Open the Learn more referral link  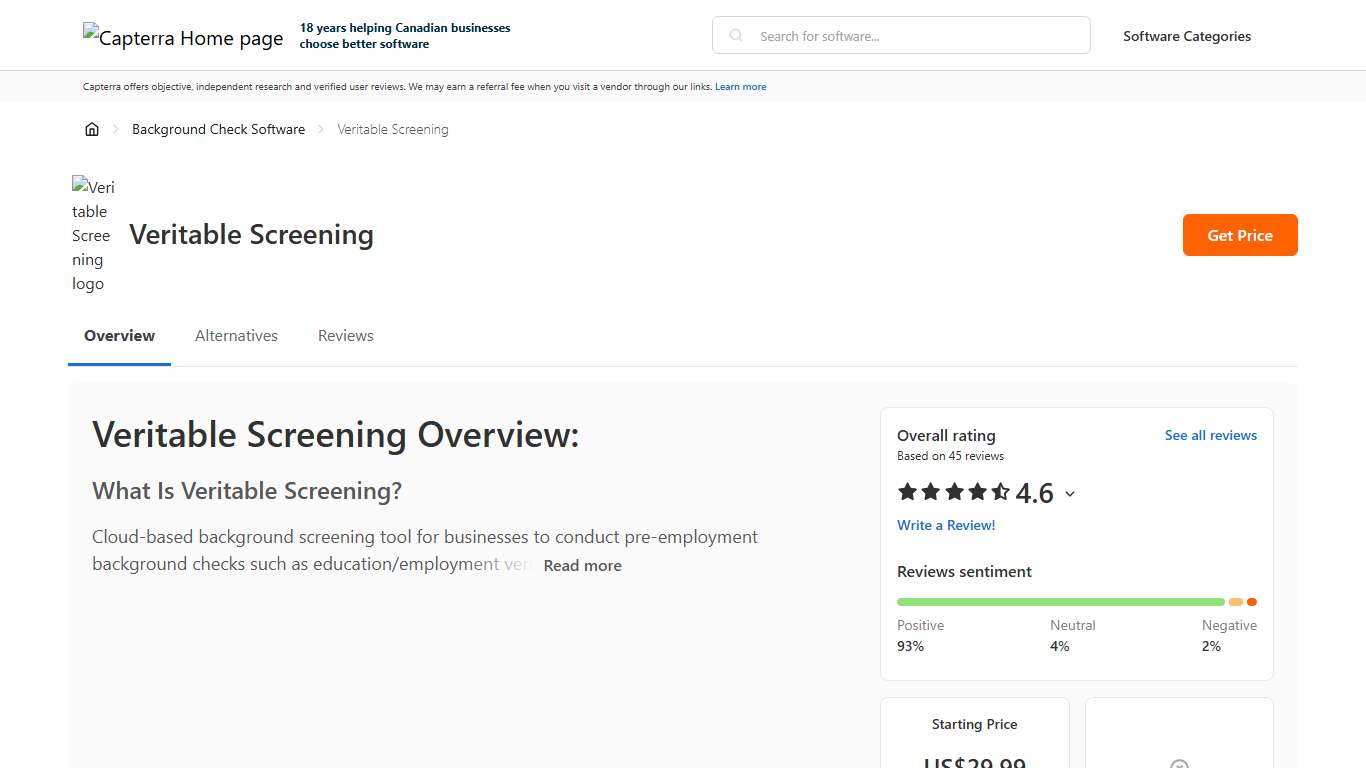tap(740, 86)
